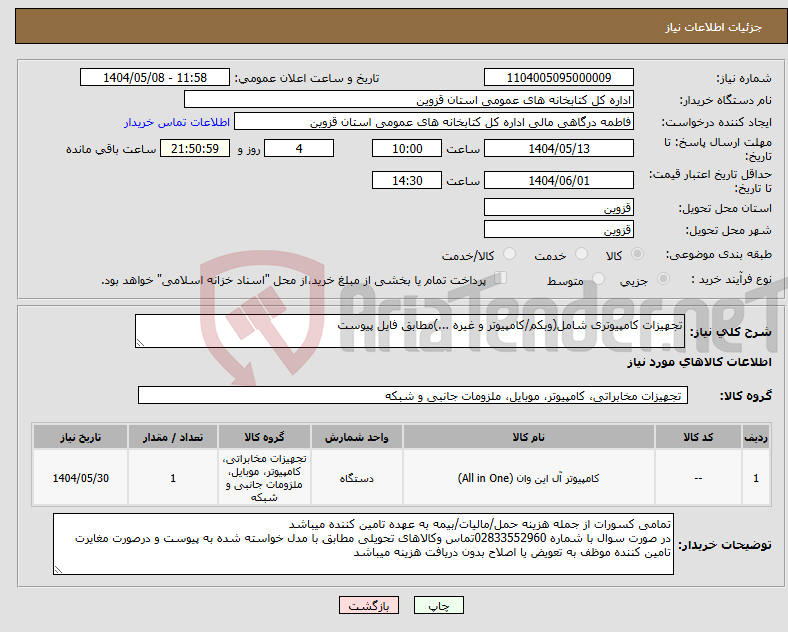Click the announcement date field 1404/05/08 - 11:58
This screenshot has height=632, width=788.
(x=155, y=77)
